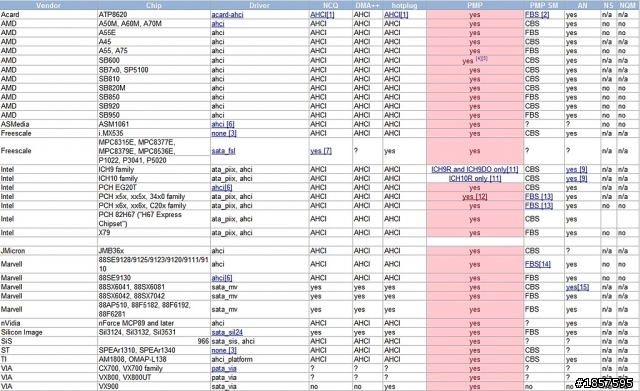Select the SB950 chip cell
The height and width of the screenshot is (391, 640).
154,115
